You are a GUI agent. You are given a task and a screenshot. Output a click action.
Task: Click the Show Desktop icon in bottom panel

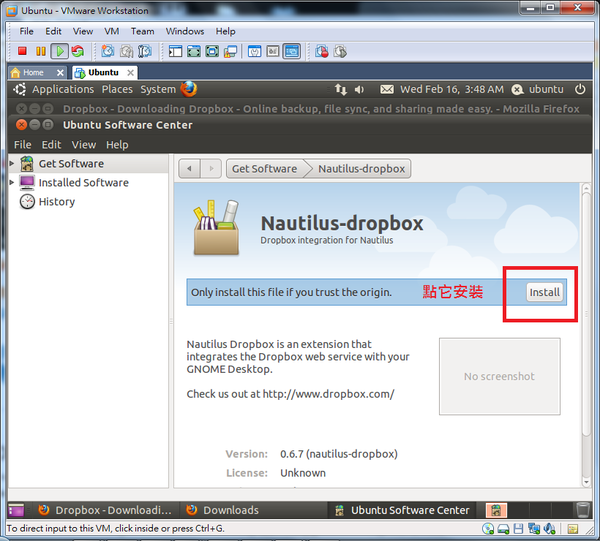16,510
